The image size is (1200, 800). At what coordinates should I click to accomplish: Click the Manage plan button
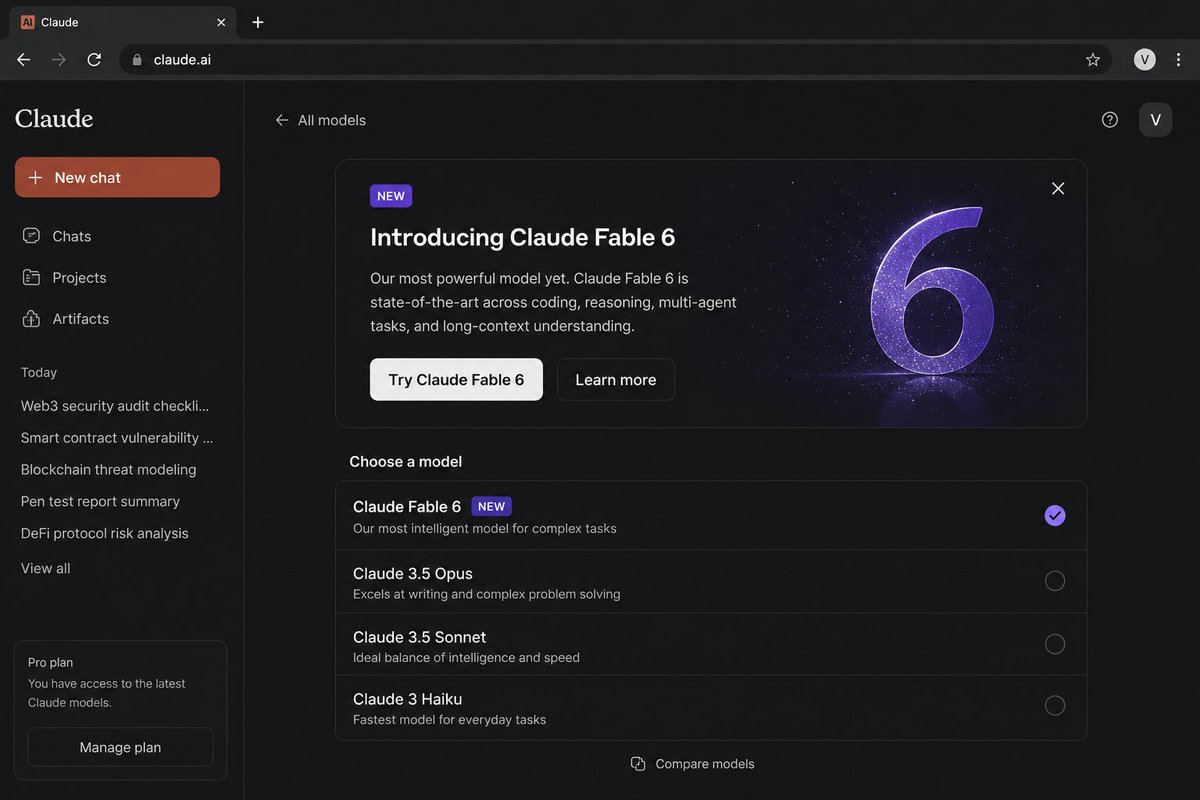click(120, 747)
